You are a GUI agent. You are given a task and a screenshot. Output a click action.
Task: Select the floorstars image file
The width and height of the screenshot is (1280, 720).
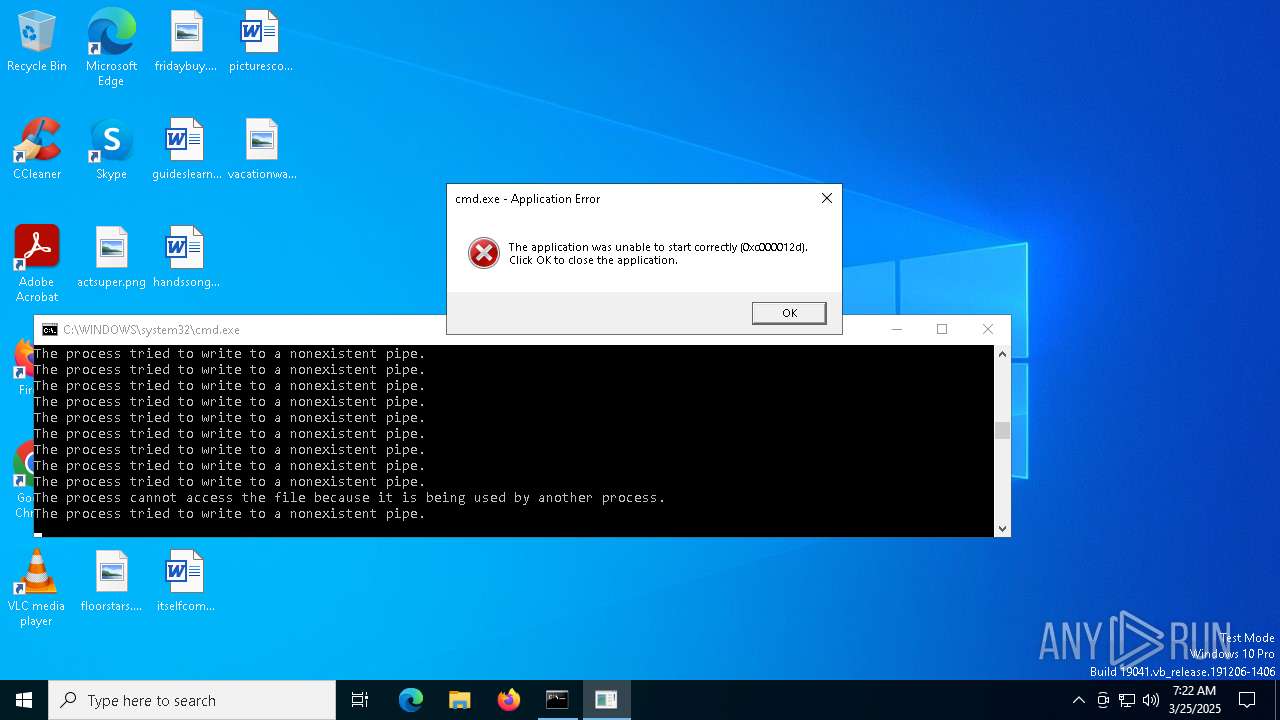point(111,582)
